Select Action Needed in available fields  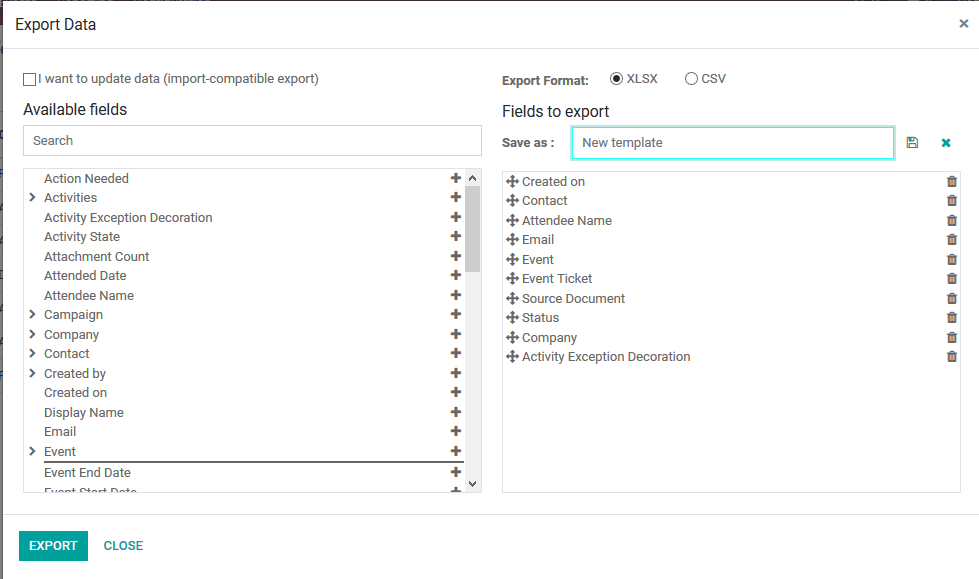(86, 179)
